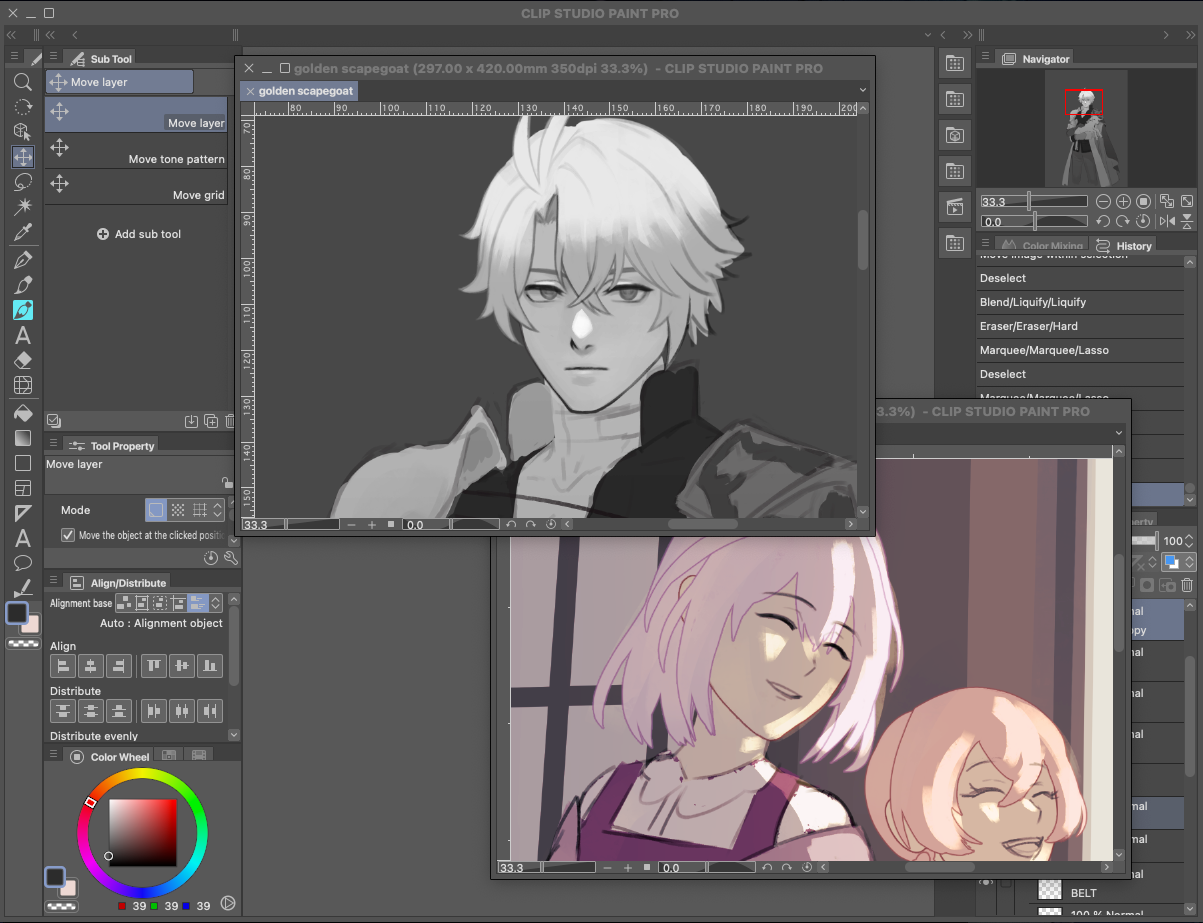Select the Eyedropper tool
Screen dimensions: 1203x923
tap(22, 233)
